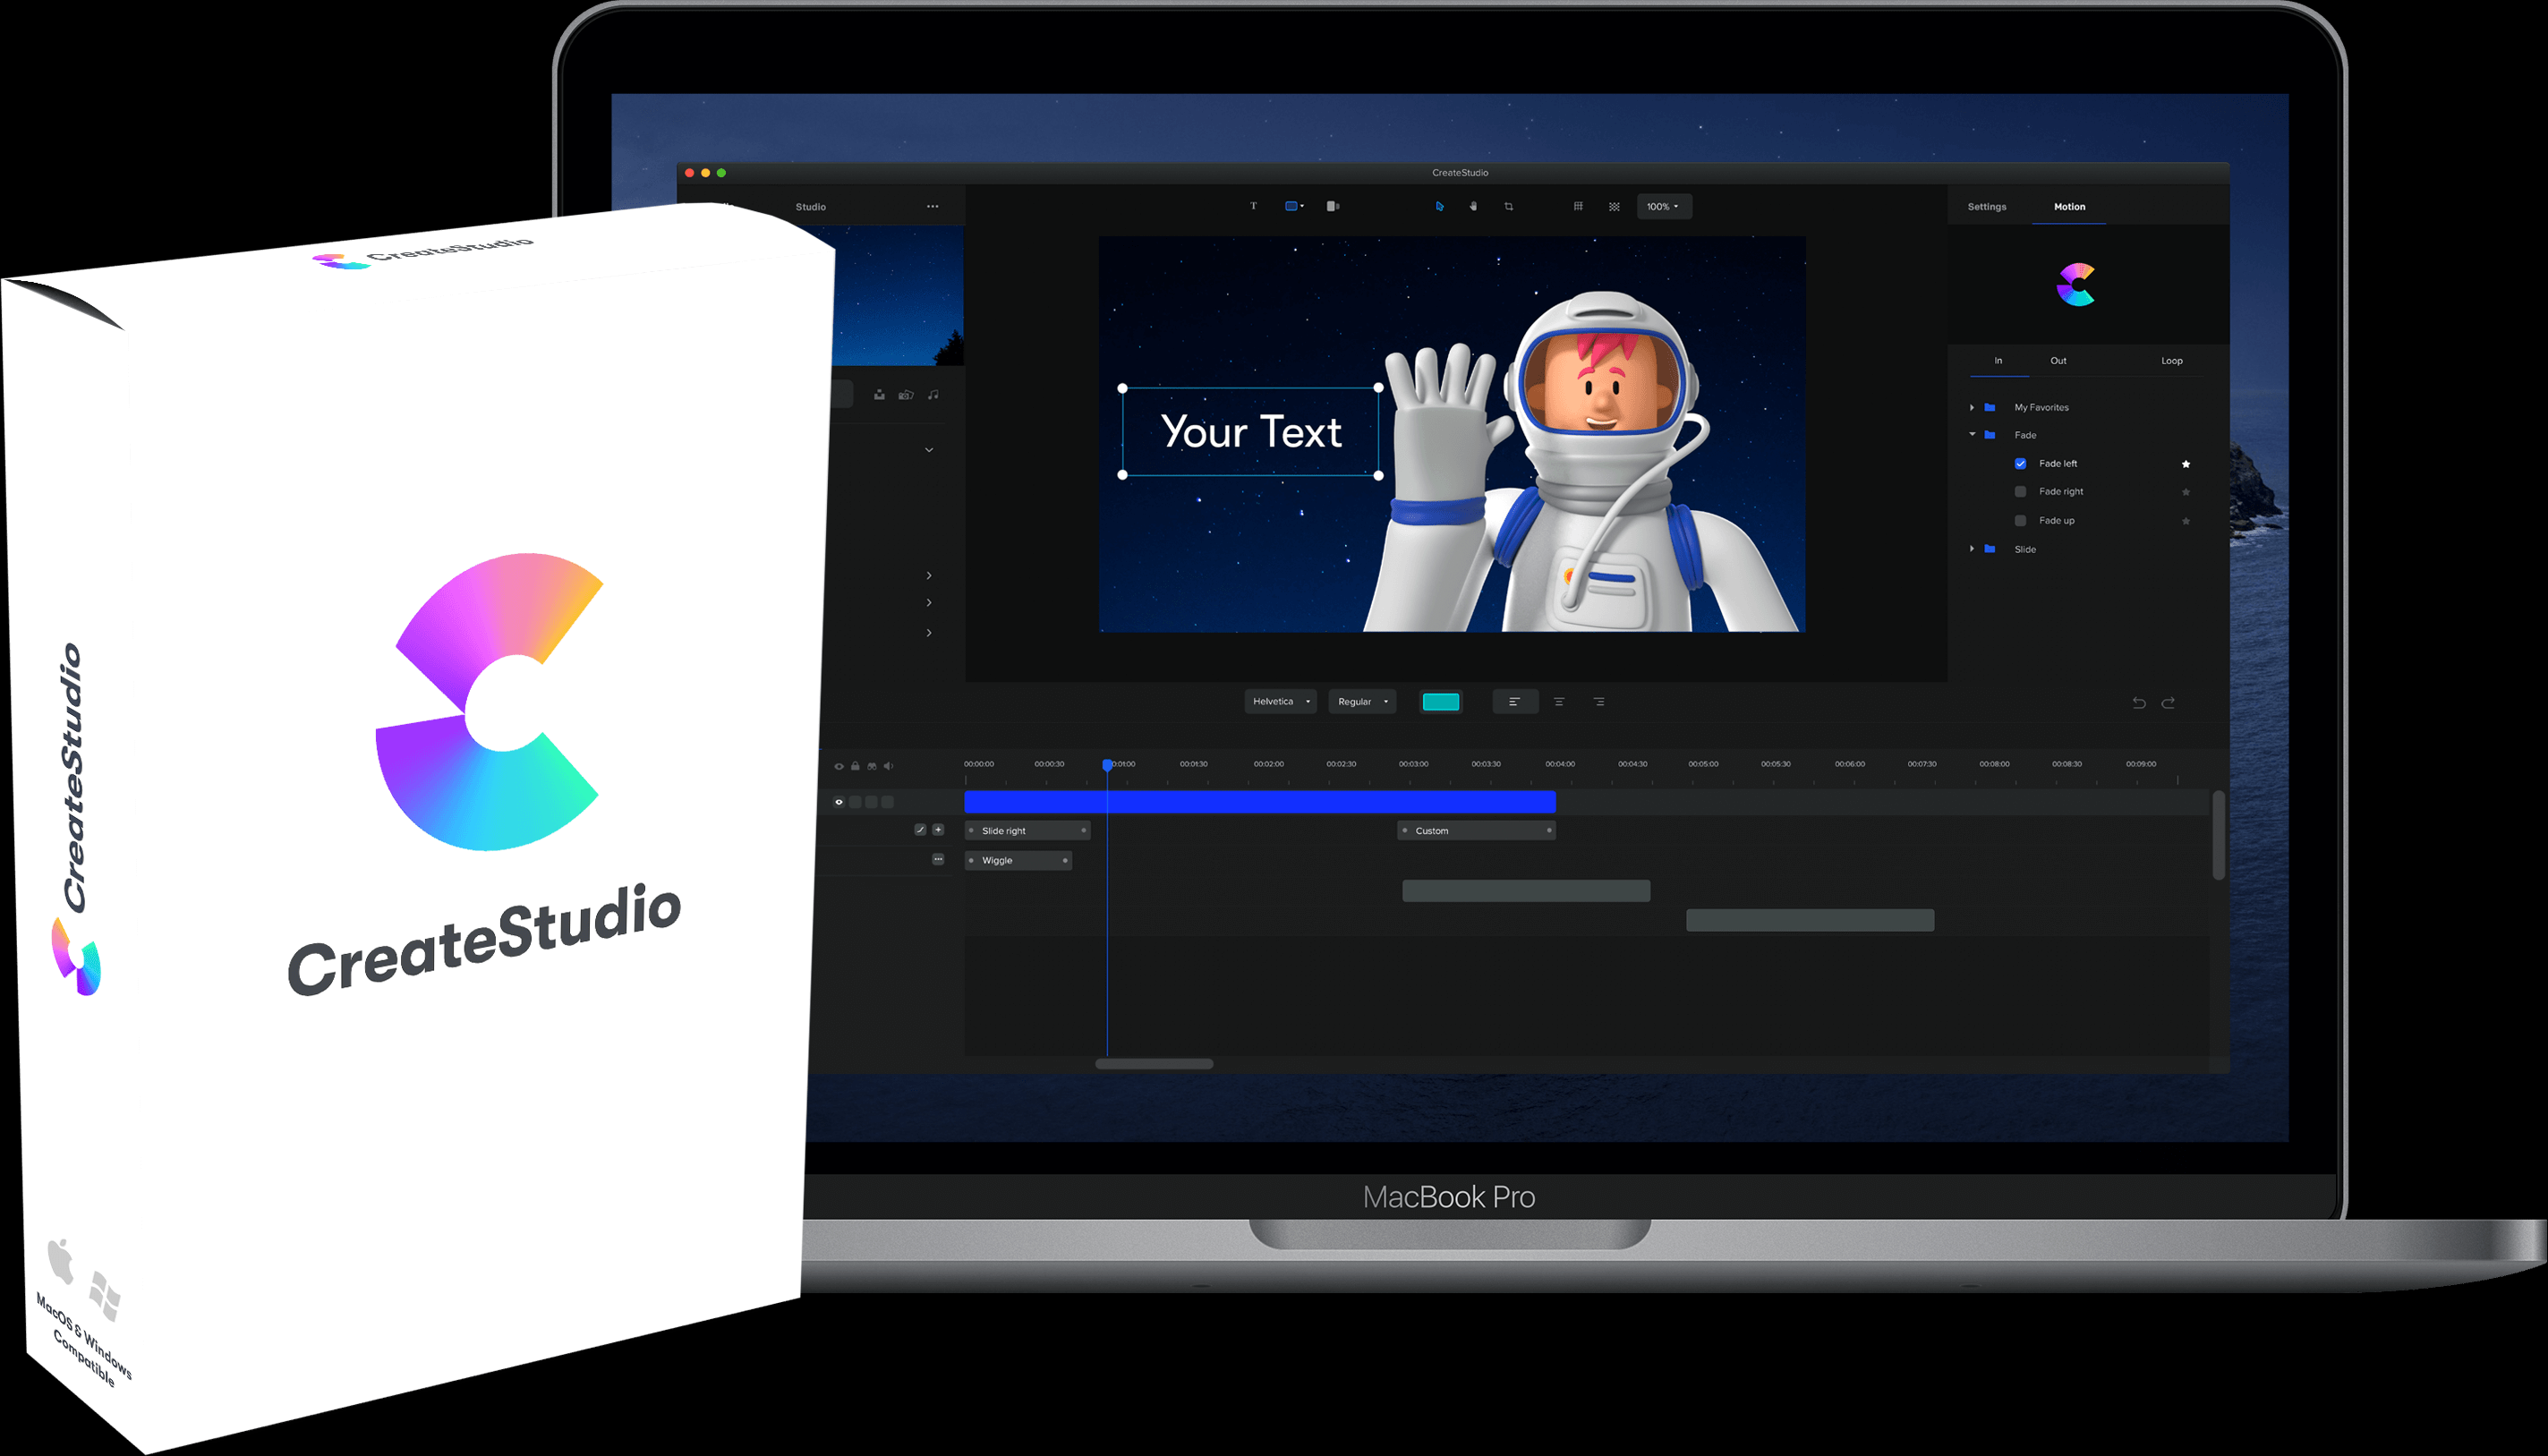Uncheck the Fade left checkbox
Viewport: 2548px width, 1456px height.
(2020, 464)
